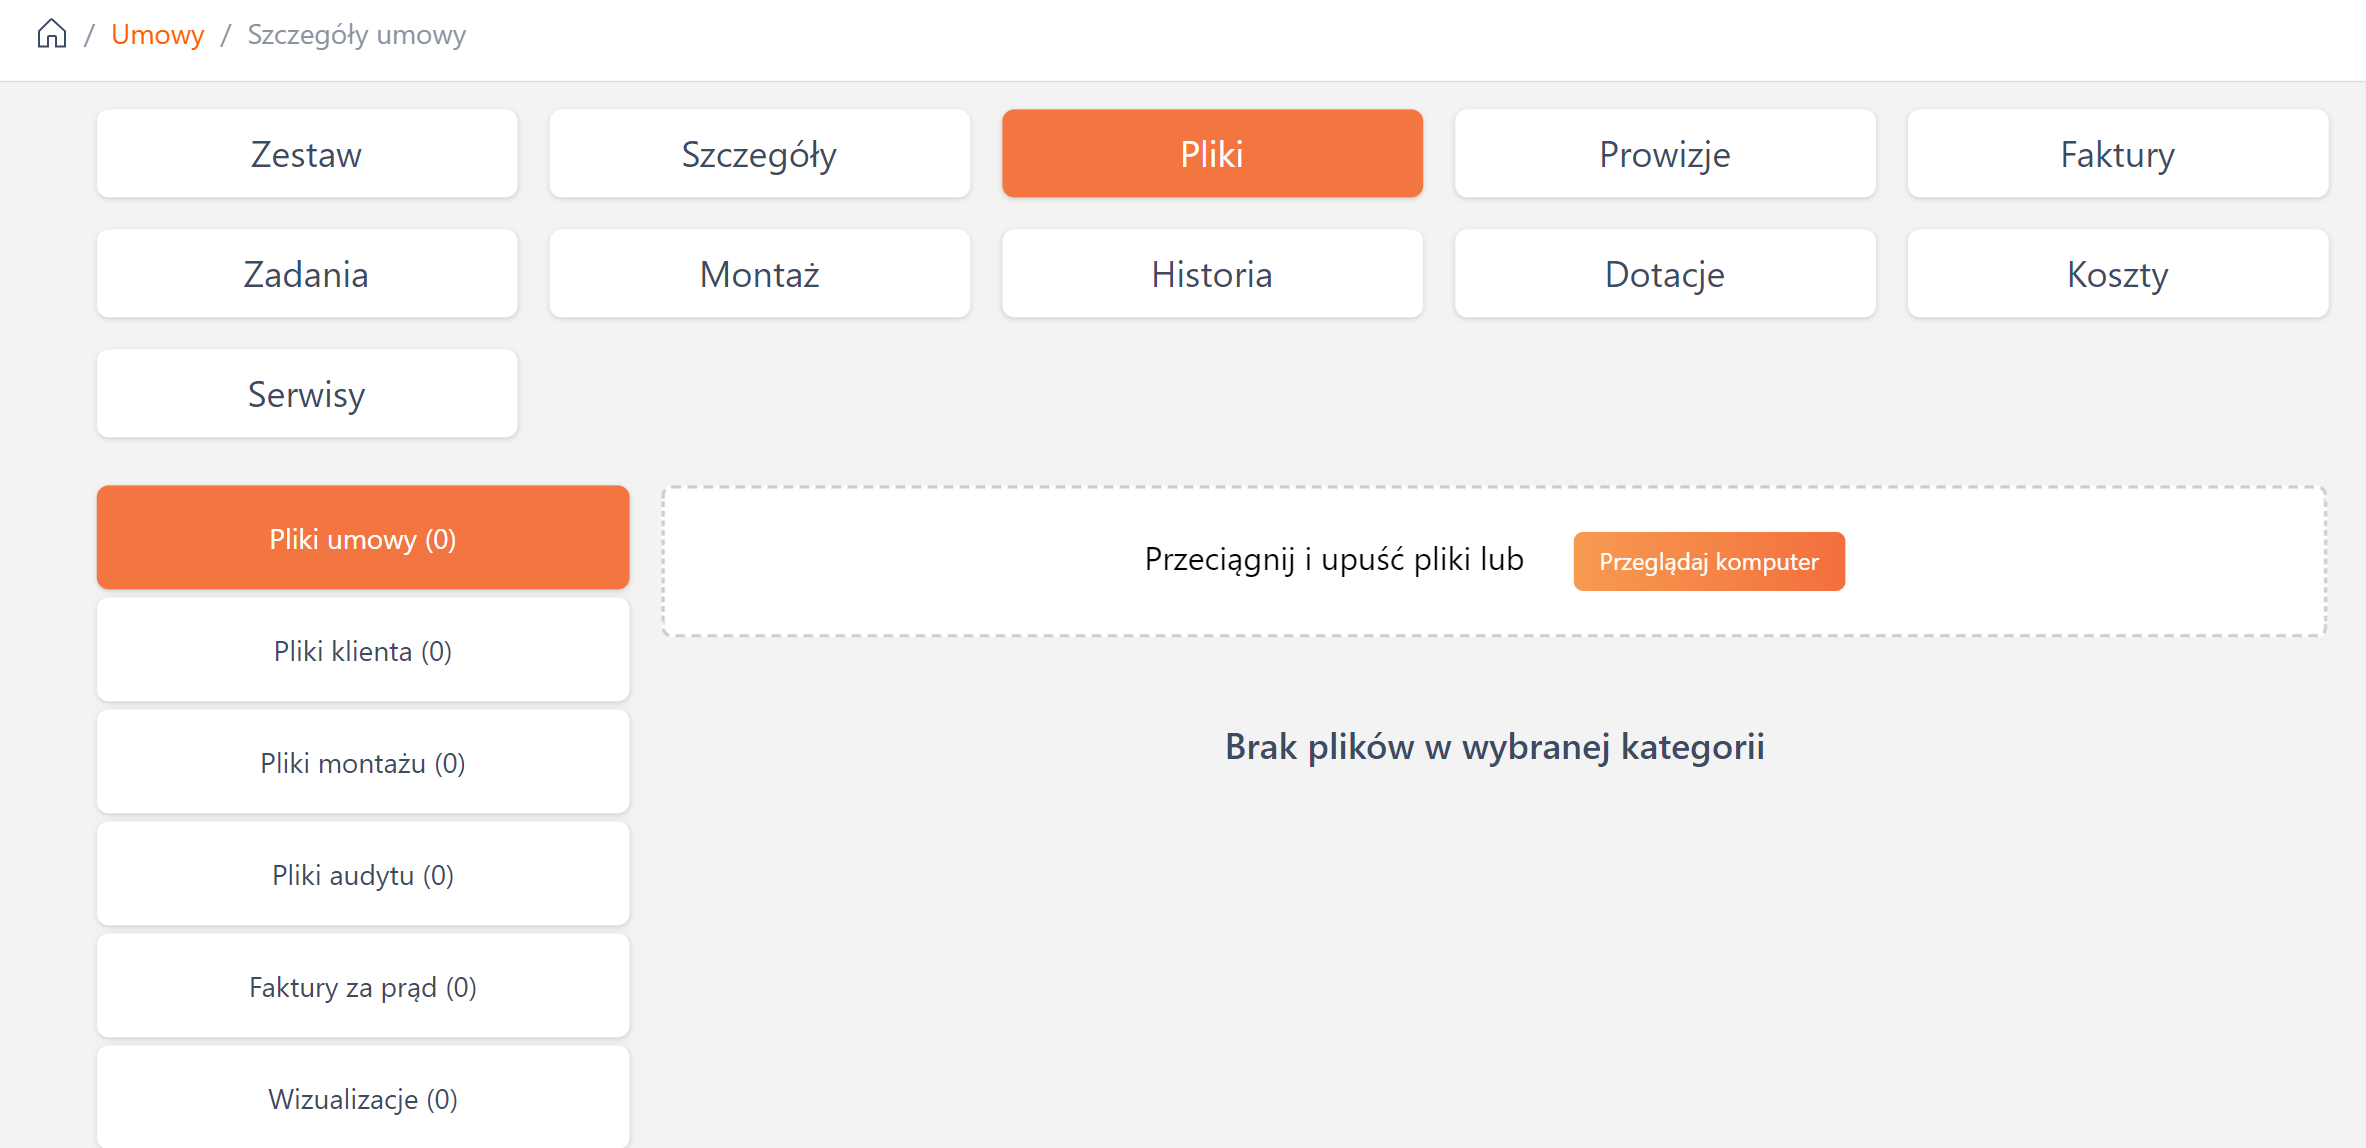Screen dimensions: 2366x1148
Task: Select Faktury za prąd (0) category
Action: coord(363,987)
